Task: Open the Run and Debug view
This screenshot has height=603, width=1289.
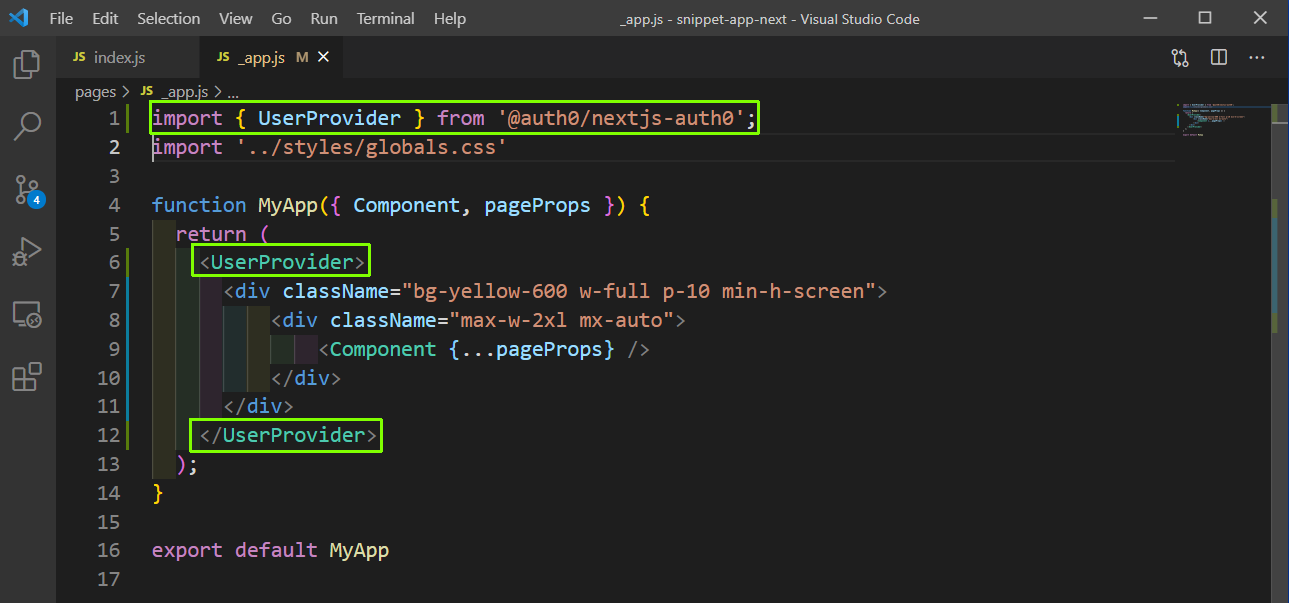Action: pyautogui.click(x=27, y=252)
